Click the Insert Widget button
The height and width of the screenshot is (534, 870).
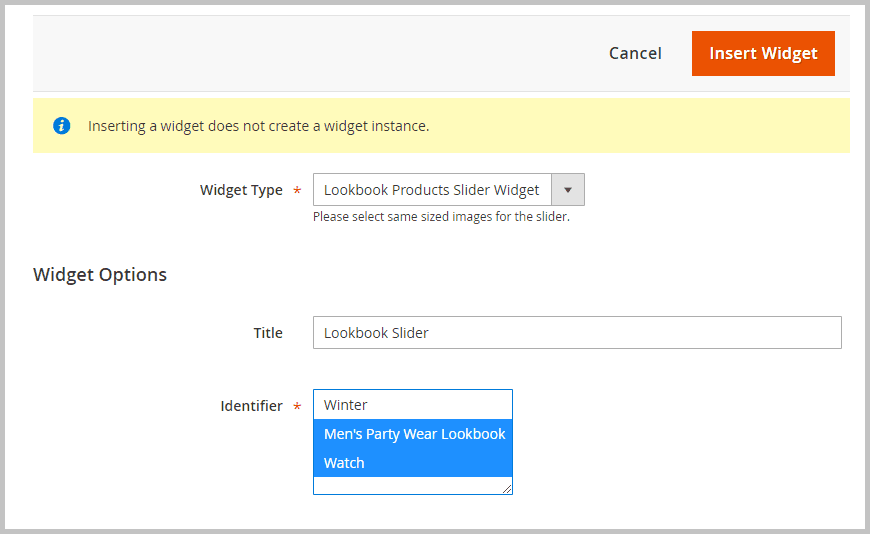click(x=763, y=53)
